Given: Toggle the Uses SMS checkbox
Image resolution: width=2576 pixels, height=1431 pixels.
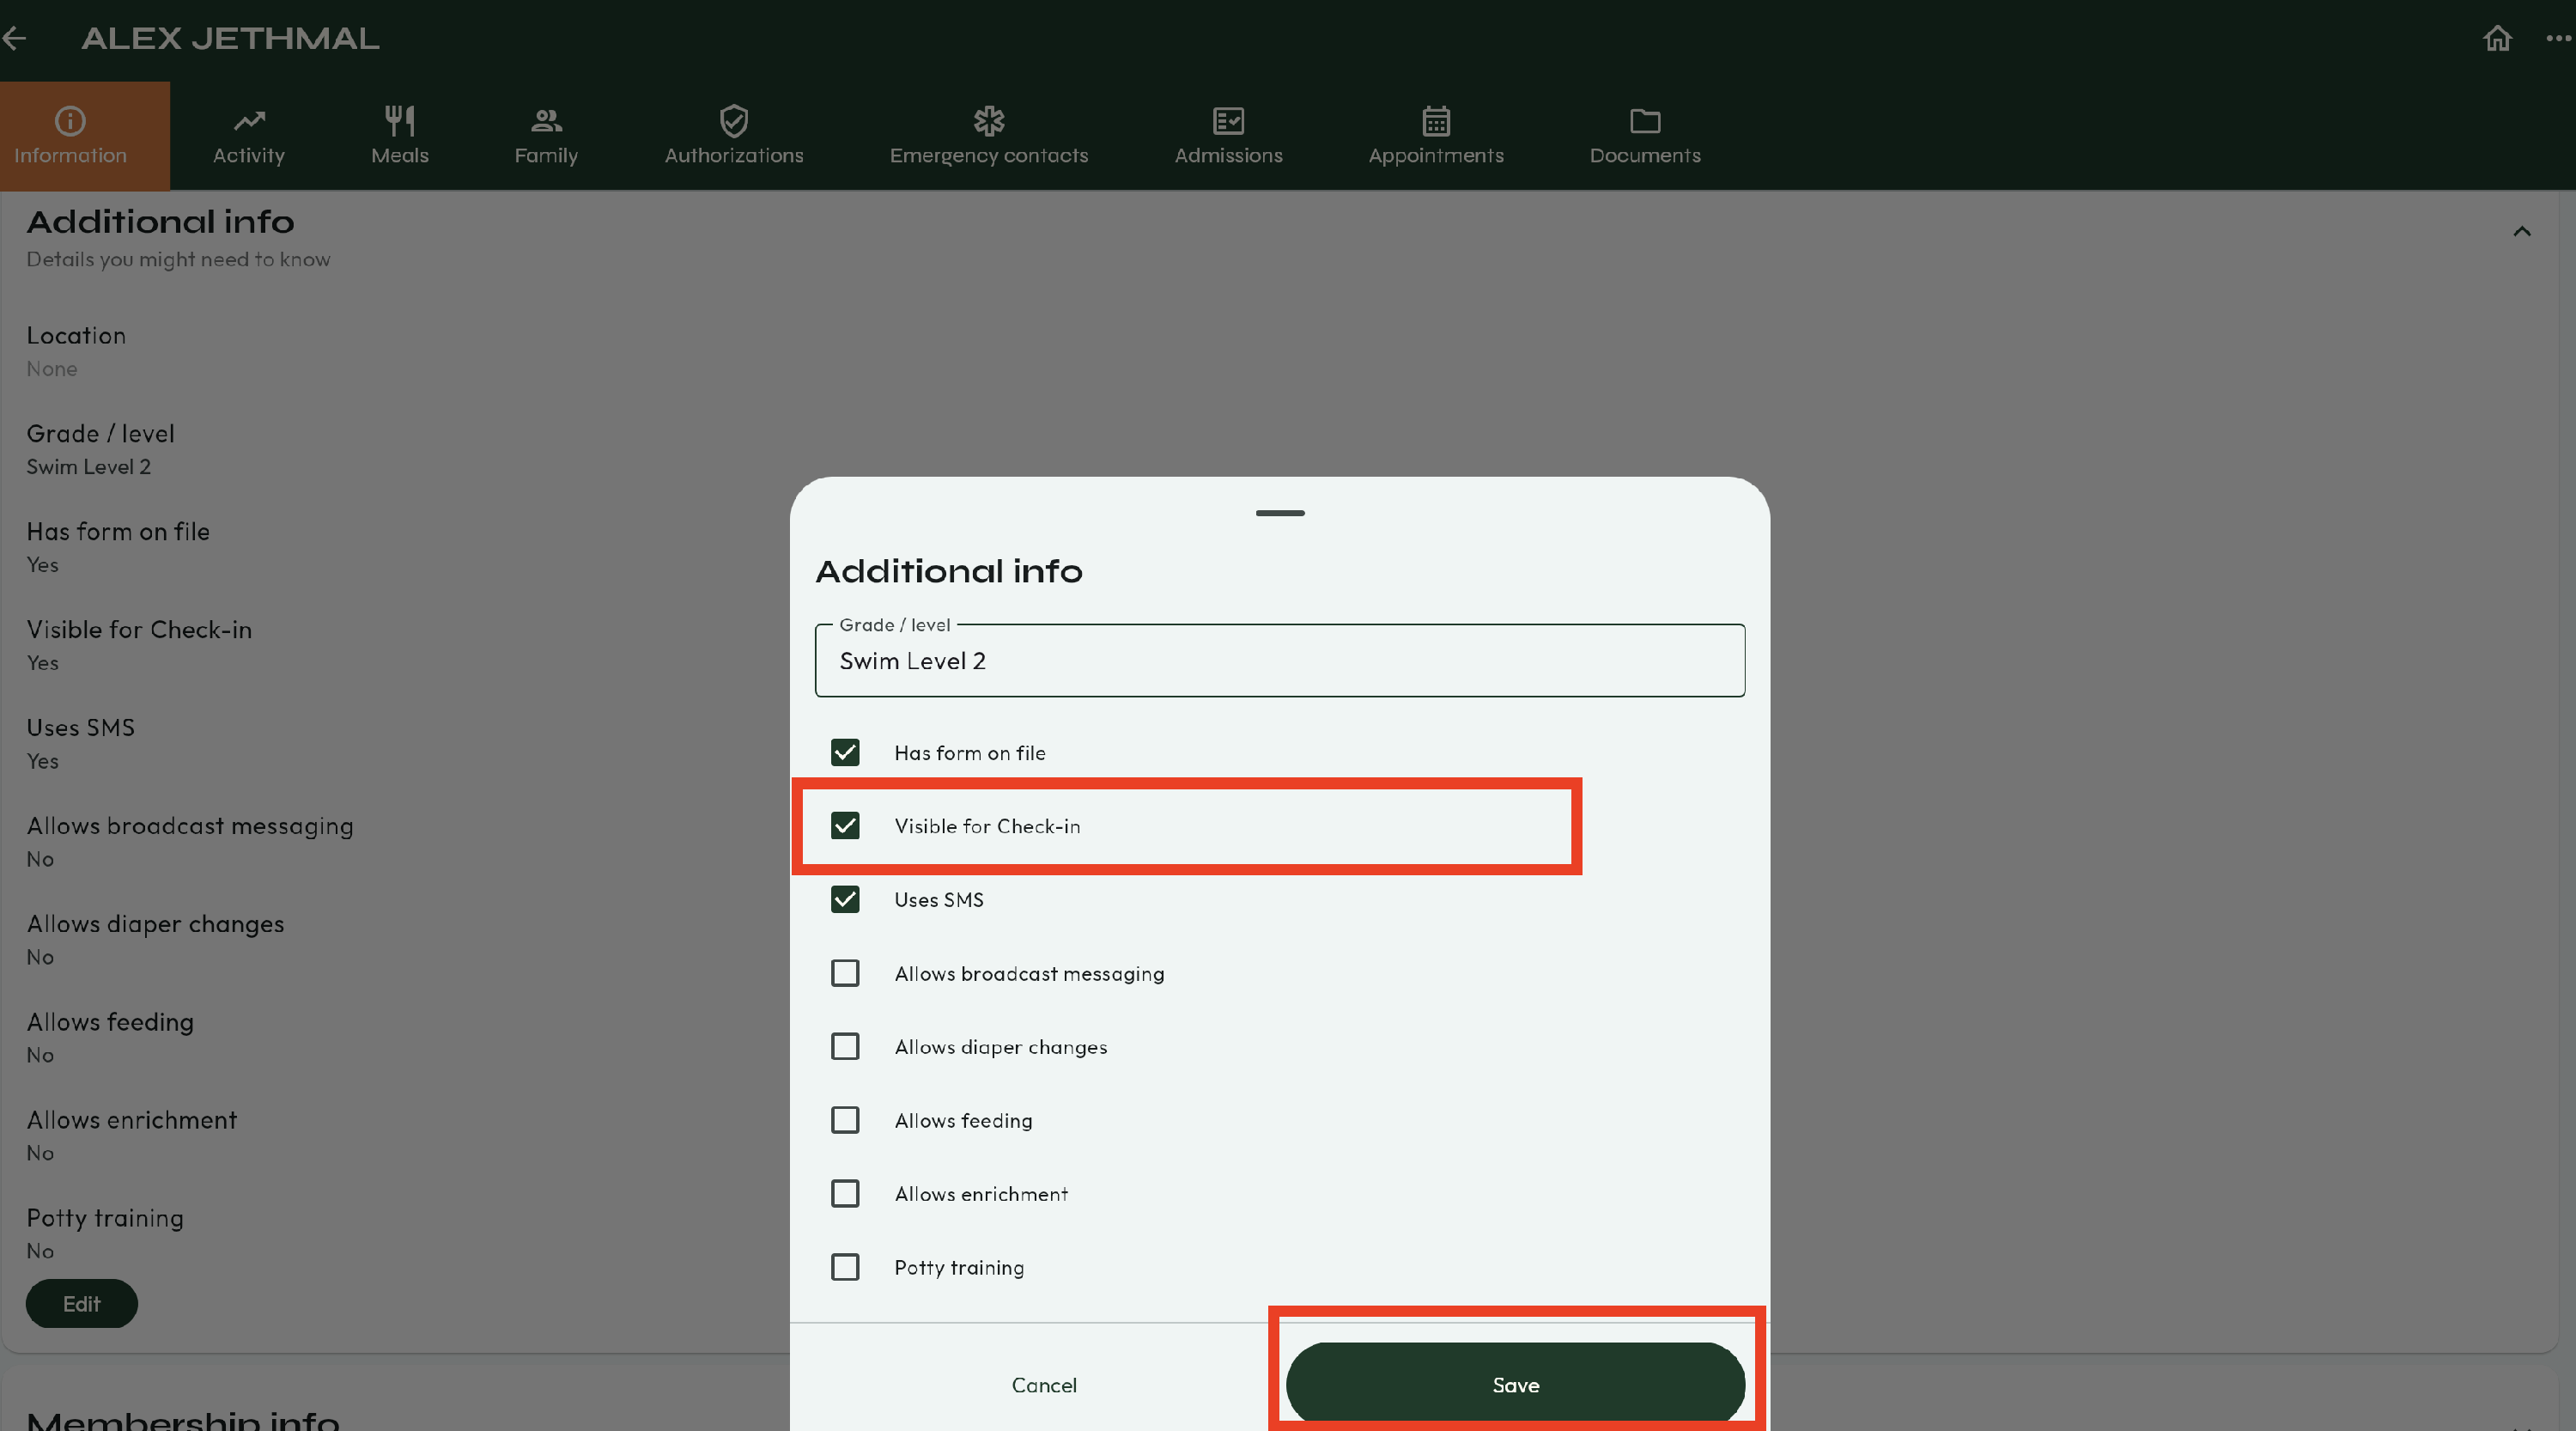Looking at the screenshot, I should coord(845,900).
